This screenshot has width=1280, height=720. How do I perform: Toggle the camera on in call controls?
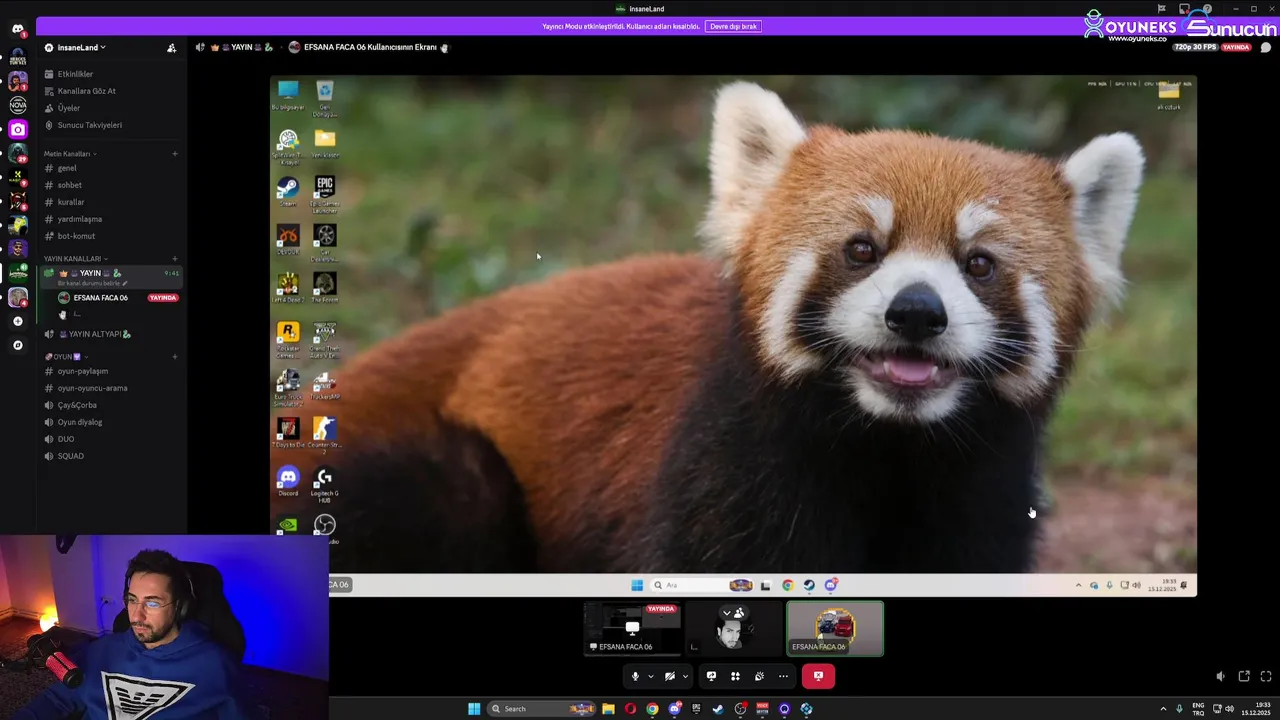pos(669,676)
